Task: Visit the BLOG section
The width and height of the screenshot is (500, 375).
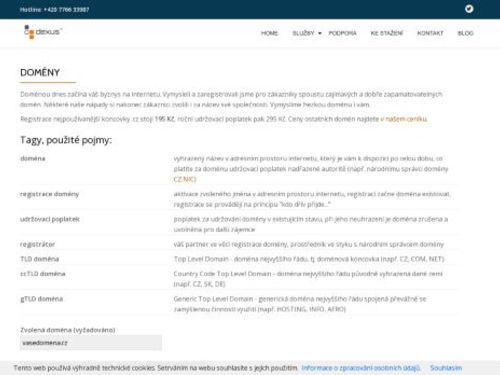Action: pos(465,33)
